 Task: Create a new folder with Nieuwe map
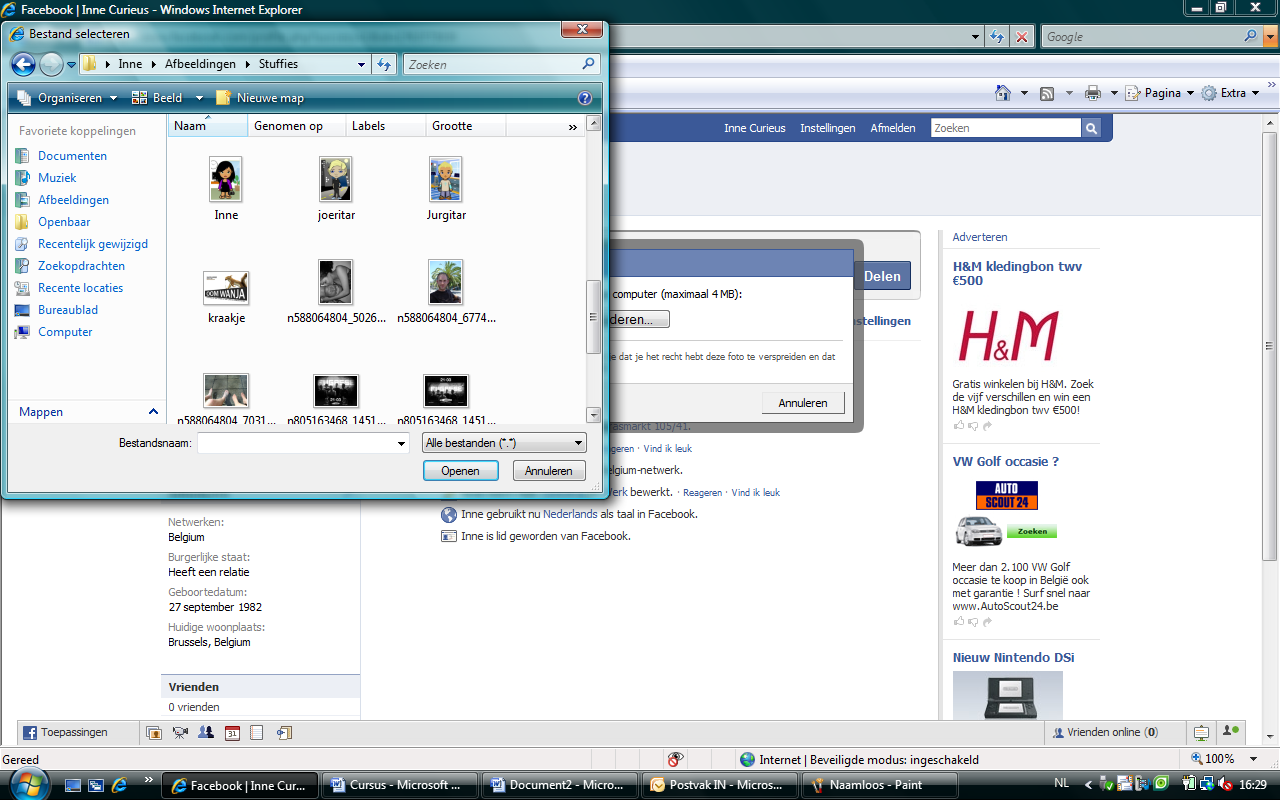[260, 98]
